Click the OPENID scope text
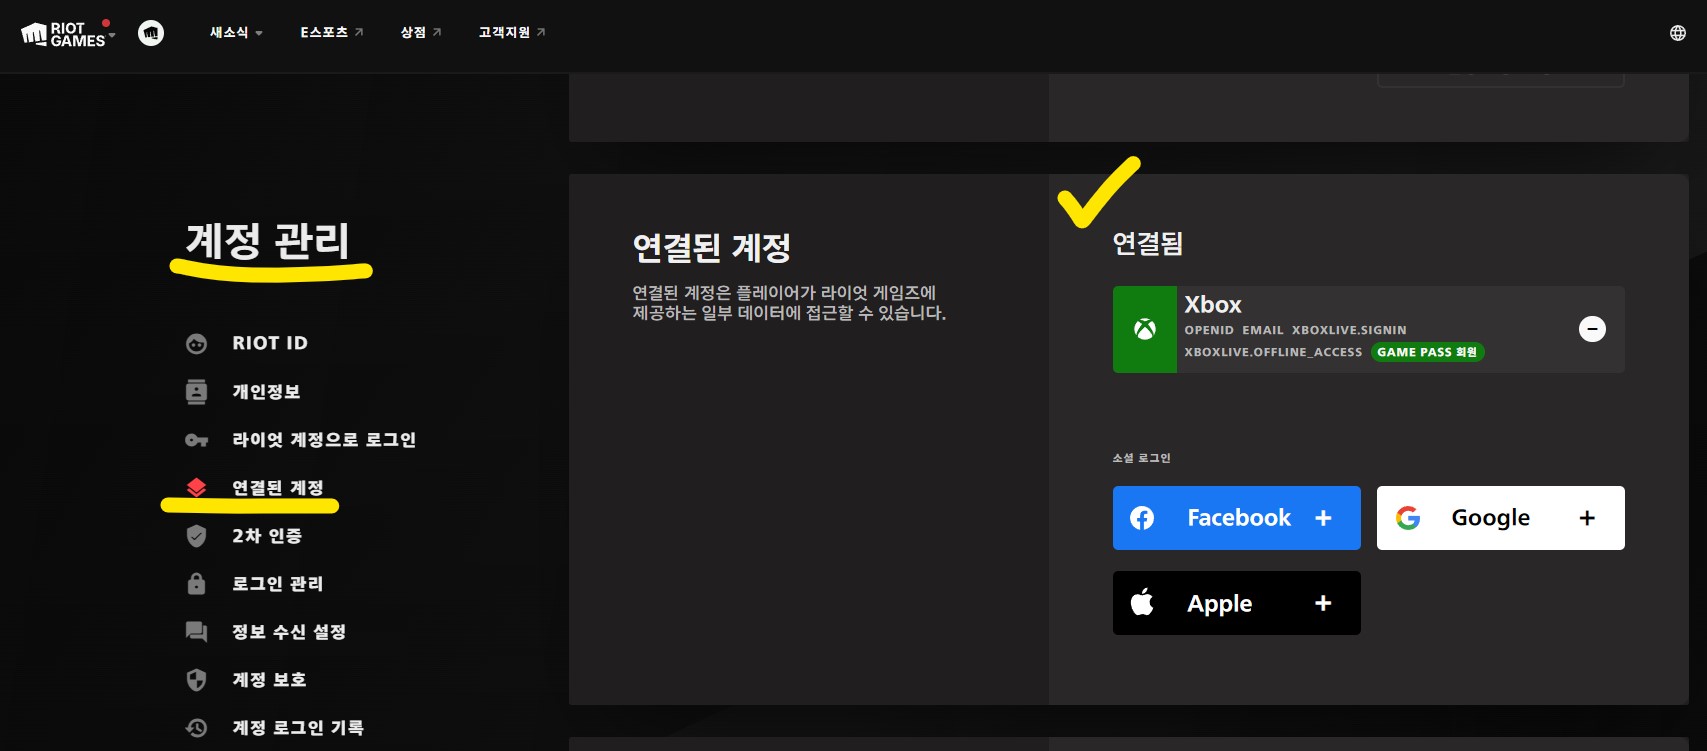The width and height of the screenshot is (1707, 751). (x=1209, y=330)
